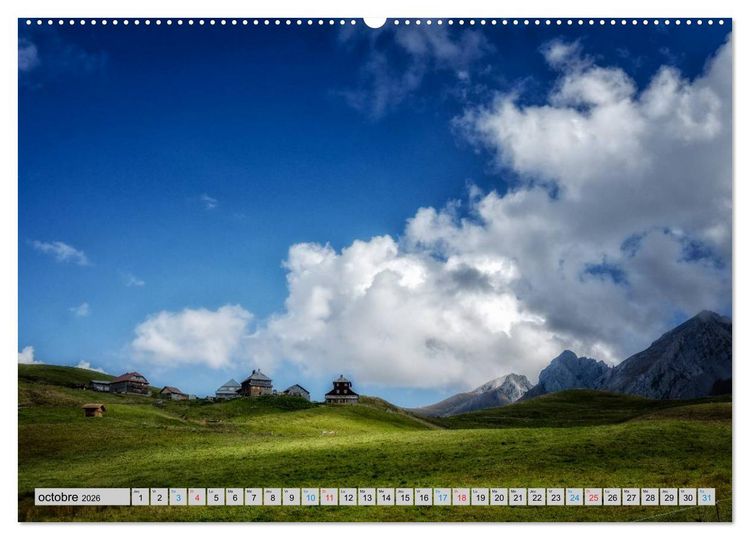Select day 19 in the calendar strip

click(481, 497)
